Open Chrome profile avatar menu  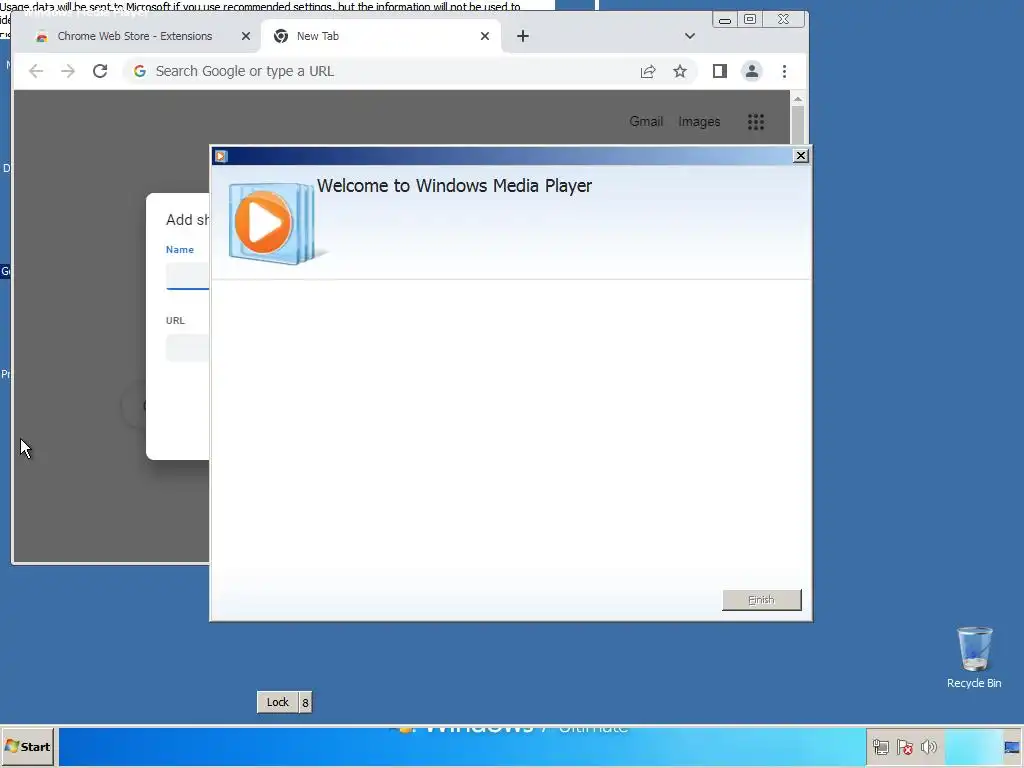[752, 71]
